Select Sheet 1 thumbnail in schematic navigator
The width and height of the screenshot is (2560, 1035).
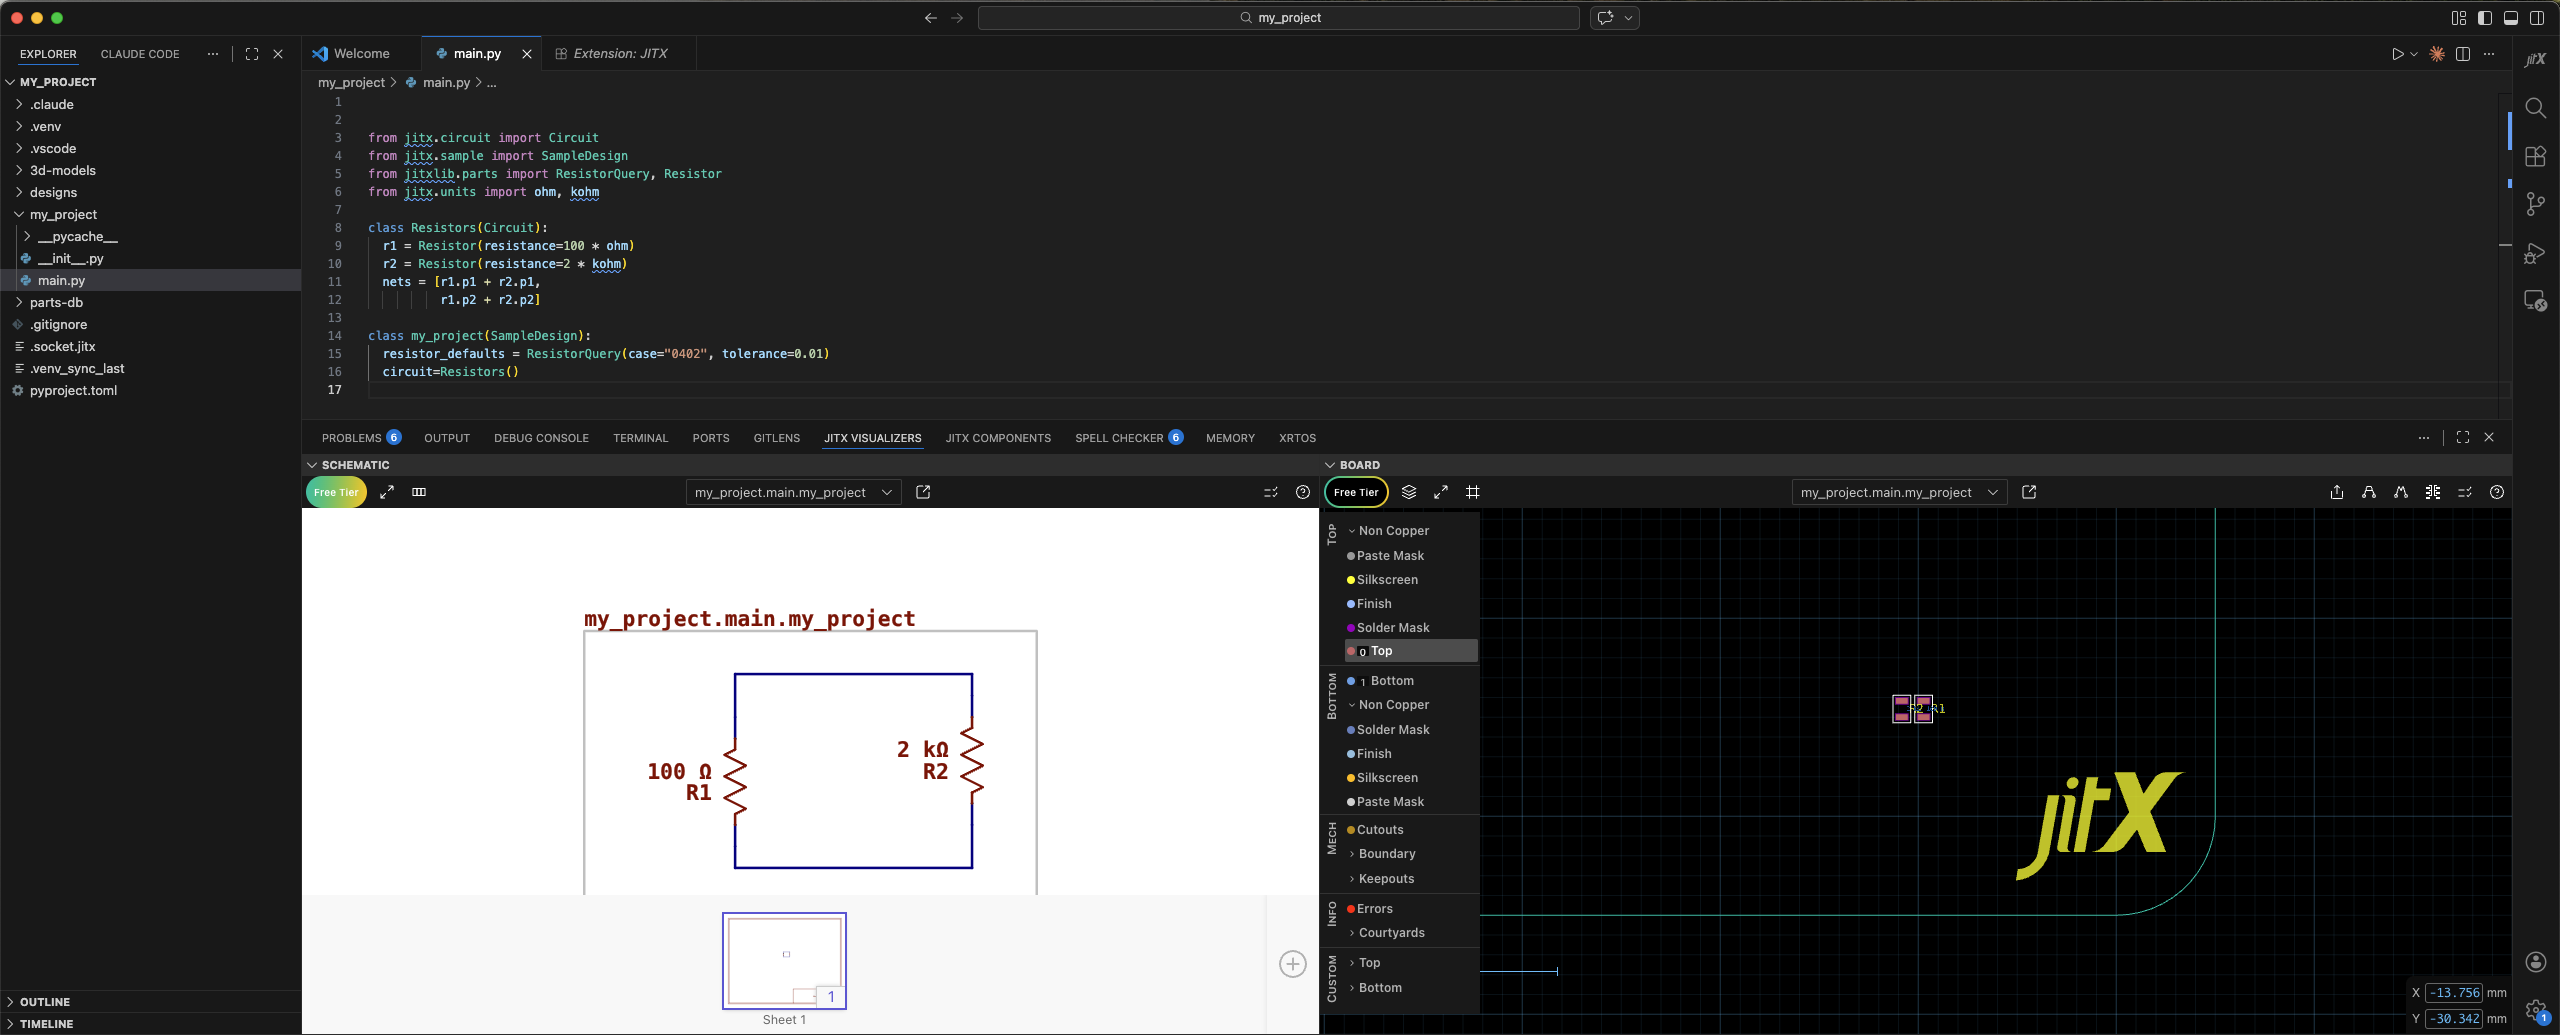(x=785, y=960)
